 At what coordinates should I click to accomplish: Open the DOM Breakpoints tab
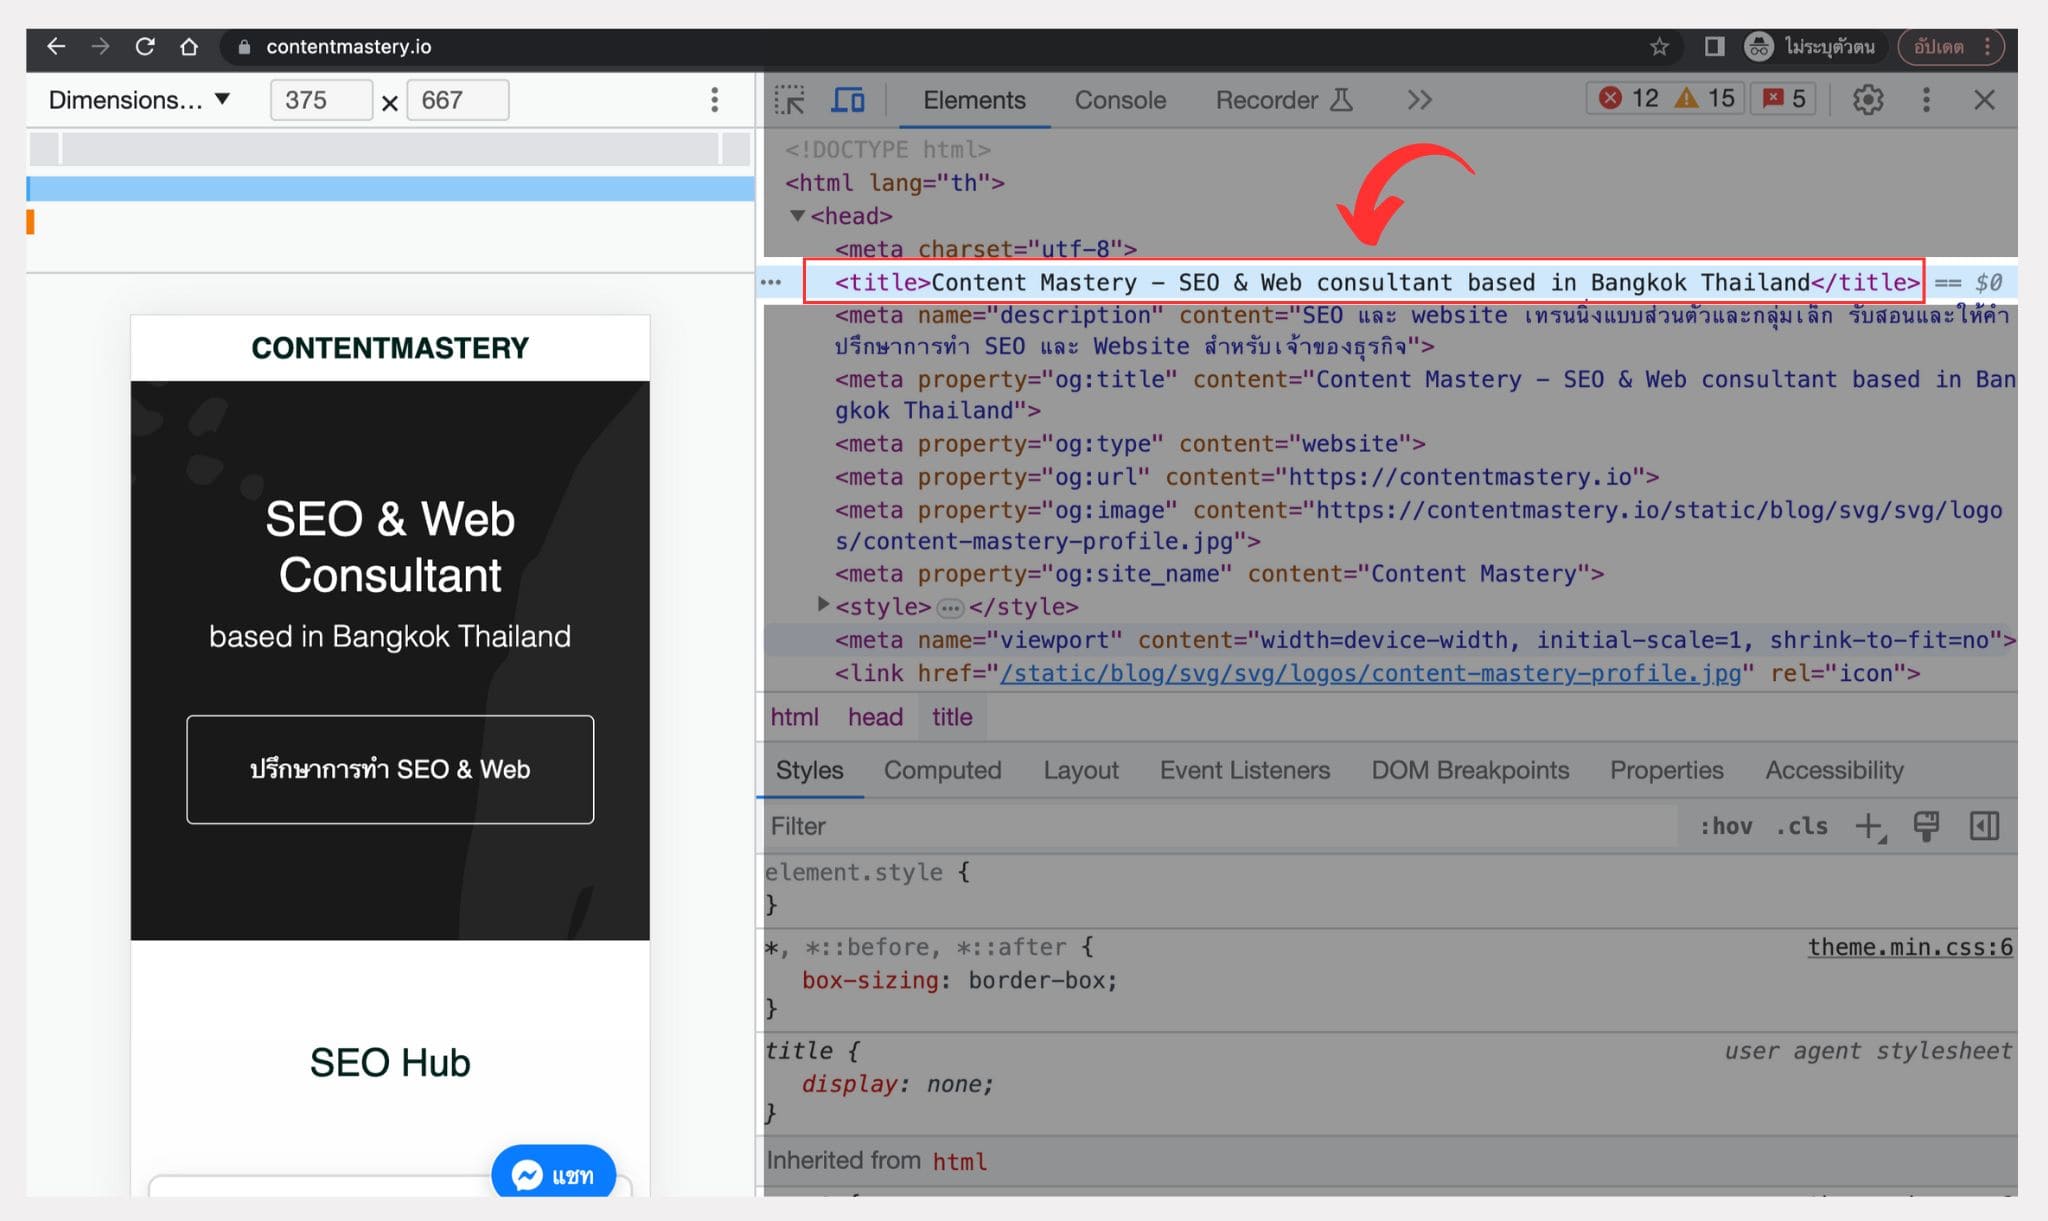(1470, 770)
